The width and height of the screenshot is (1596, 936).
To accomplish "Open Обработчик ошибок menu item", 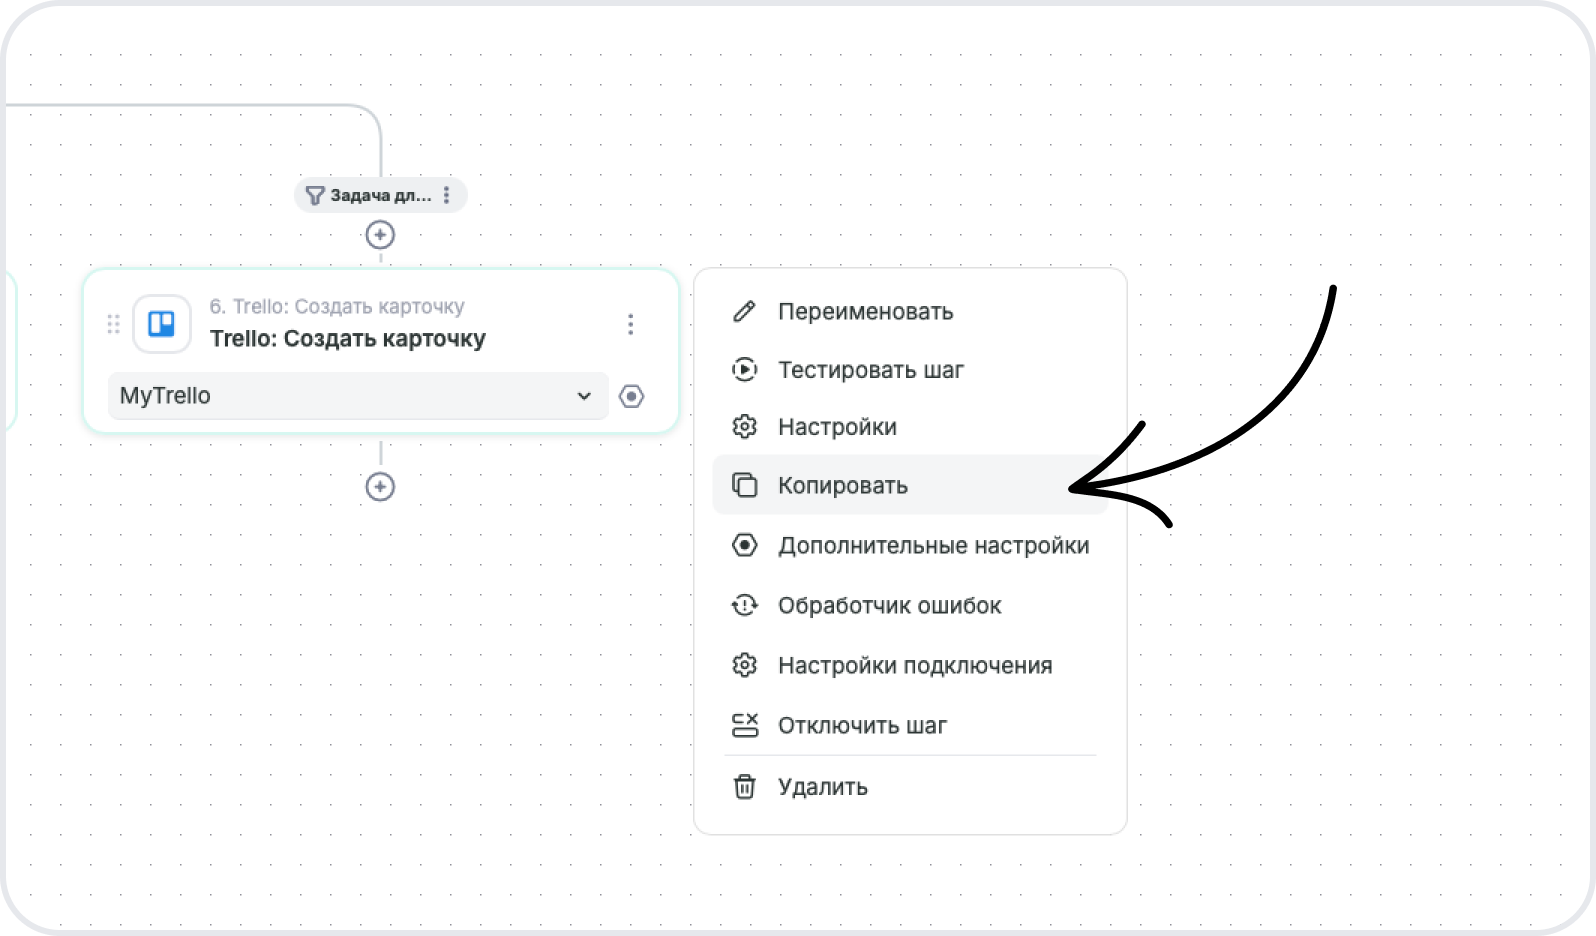I will pos(889,606).
